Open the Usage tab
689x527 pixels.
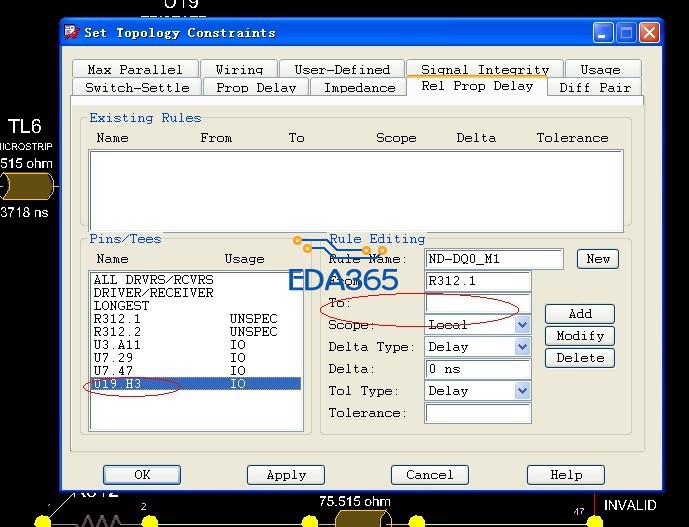[x=603, y=69]
